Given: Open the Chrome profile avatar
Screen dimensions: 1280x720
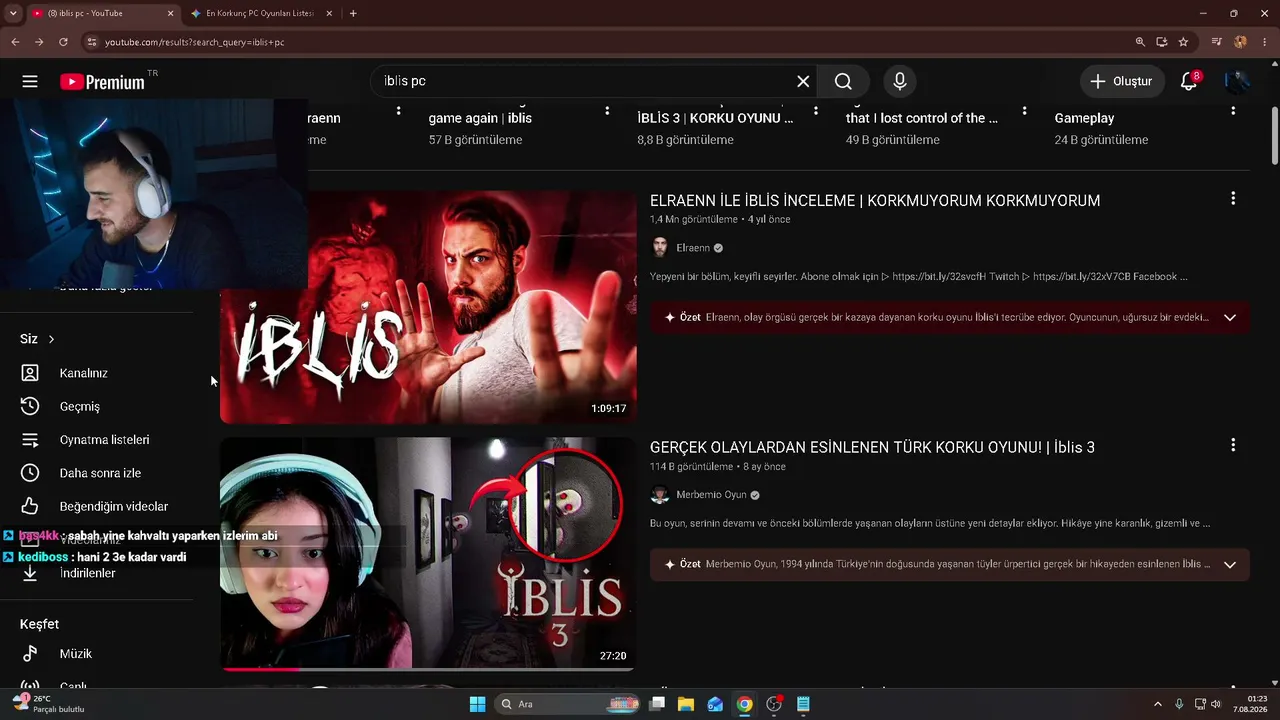Looking at the screenshot, I should 1240,42.
